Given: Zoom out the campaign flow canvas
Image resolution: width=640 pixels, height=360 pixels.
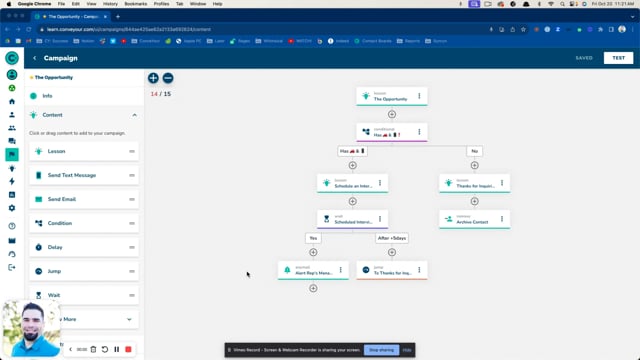Looking at the screenshot, I should 168,78.
